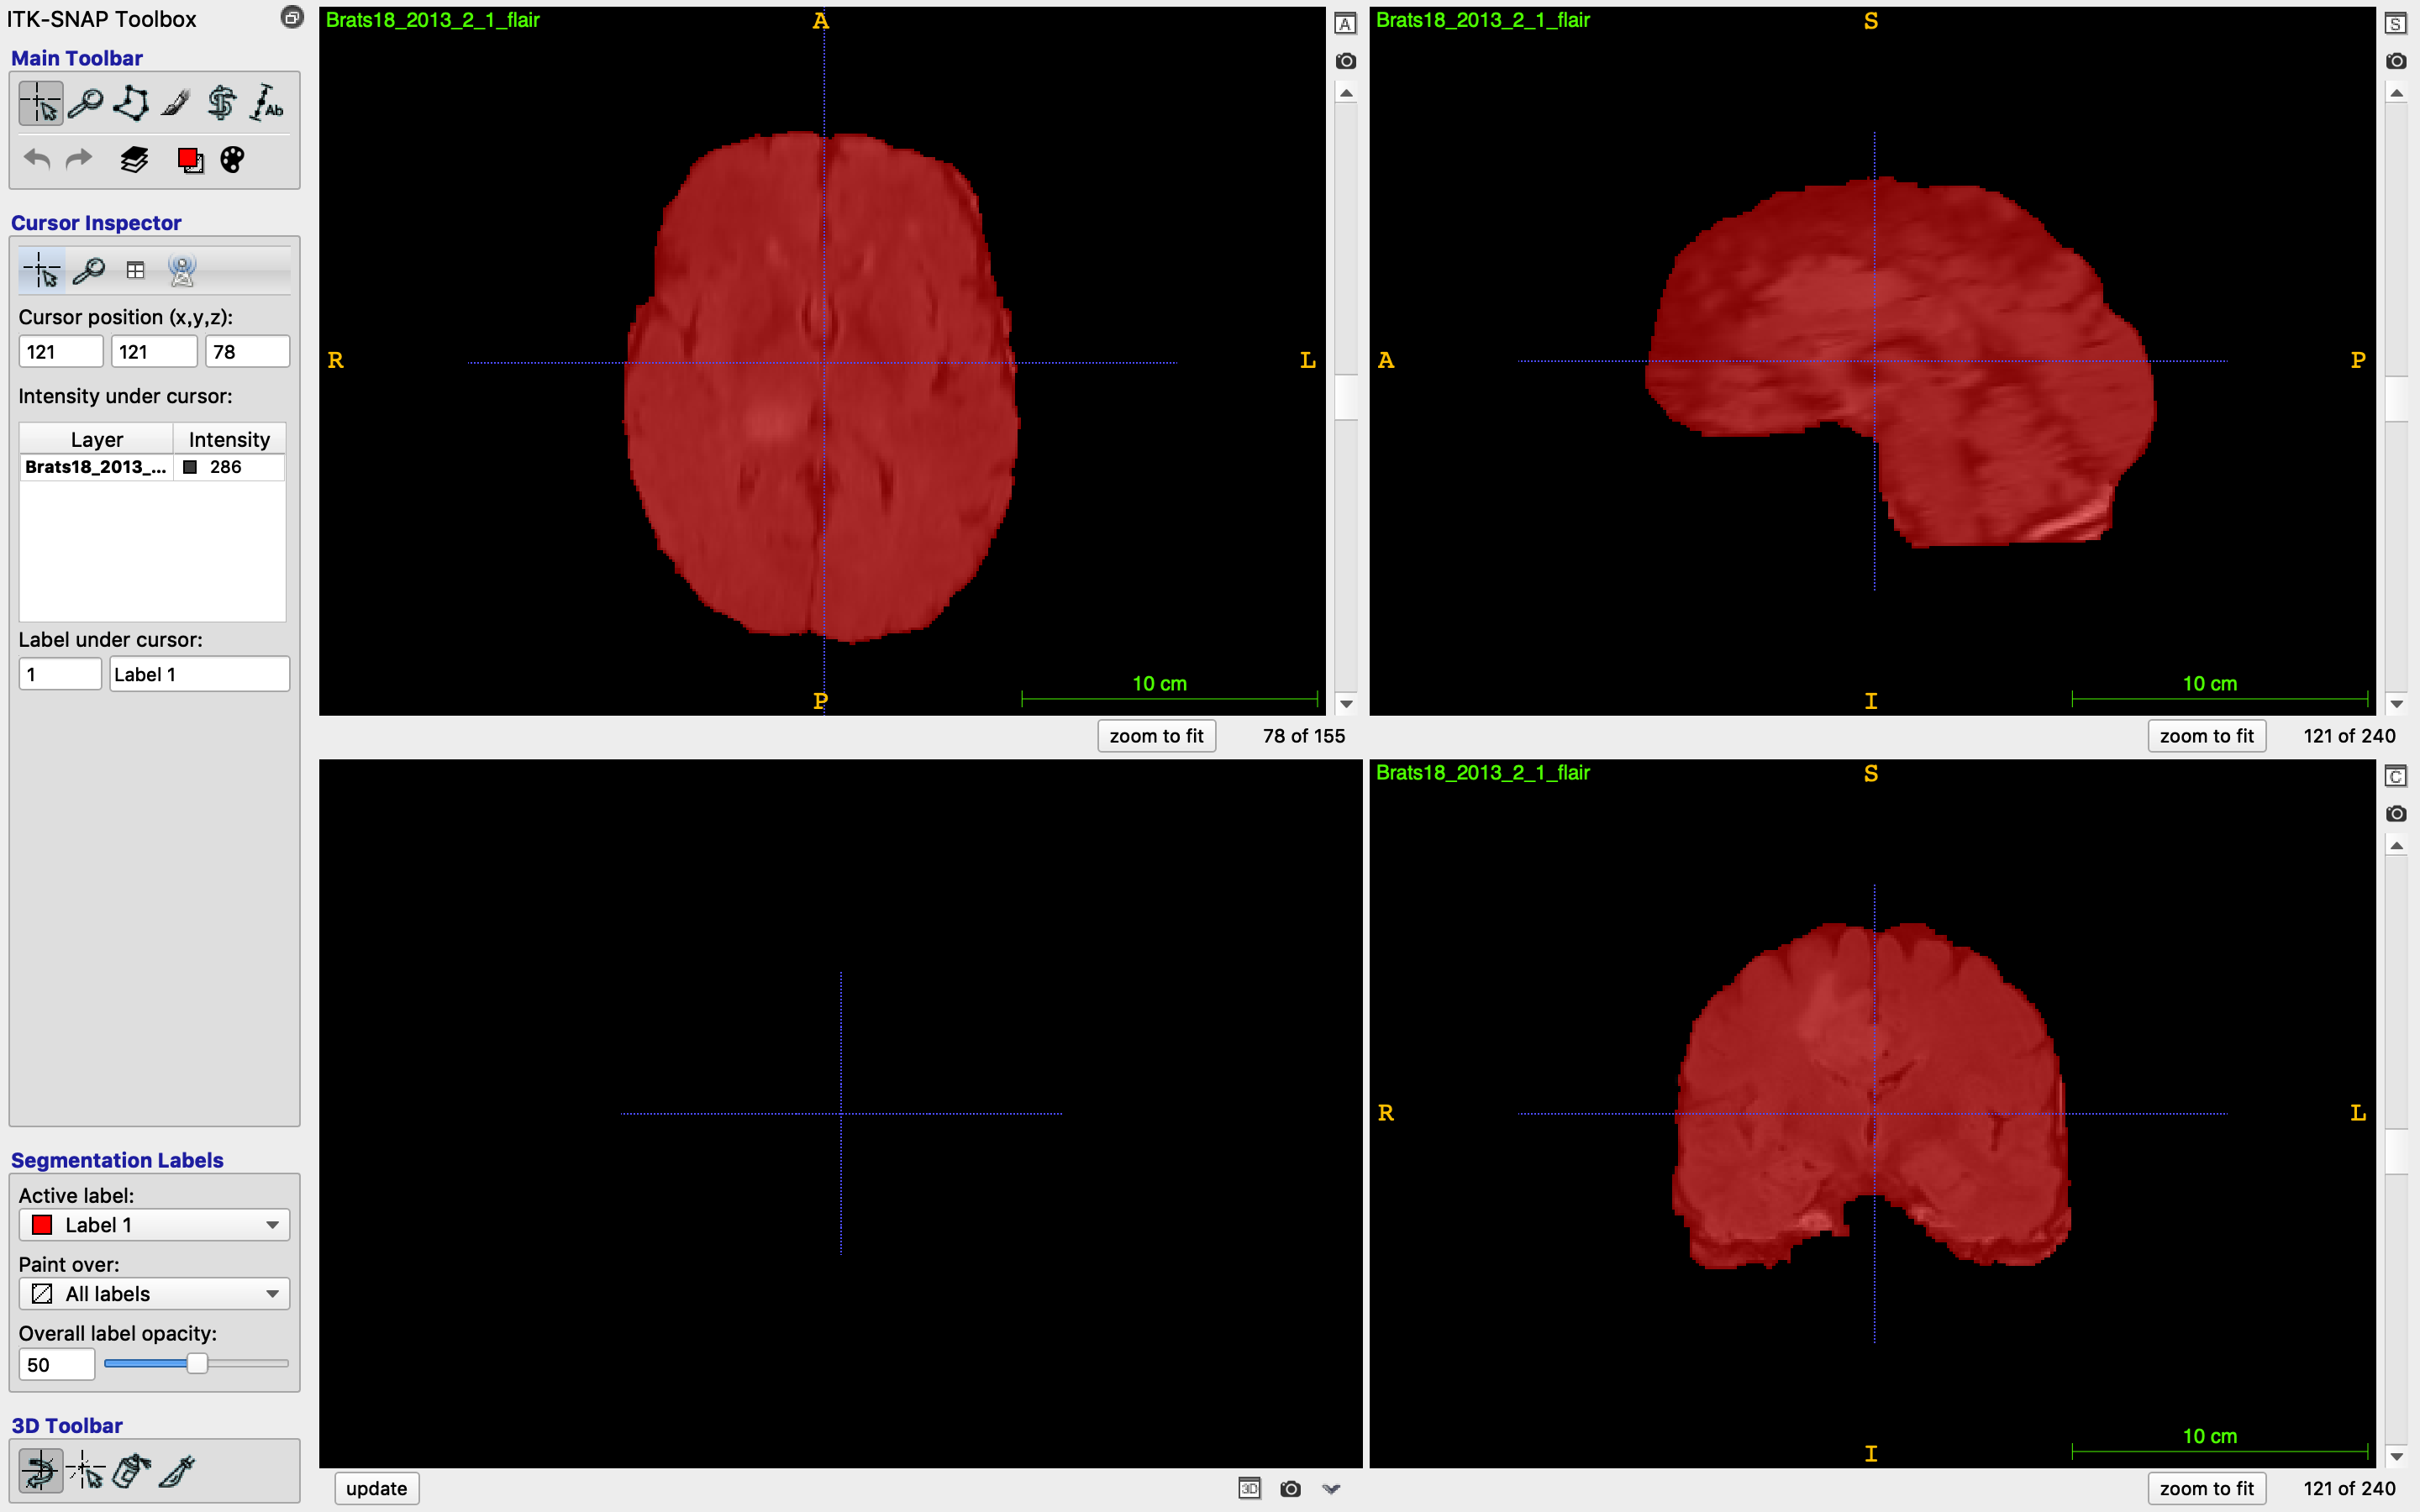Screen dimensions: 2420x1512
Task: Select the Crosshair tool in Main Toolbar
Action: pyautogui.click(x=41, y=103)
